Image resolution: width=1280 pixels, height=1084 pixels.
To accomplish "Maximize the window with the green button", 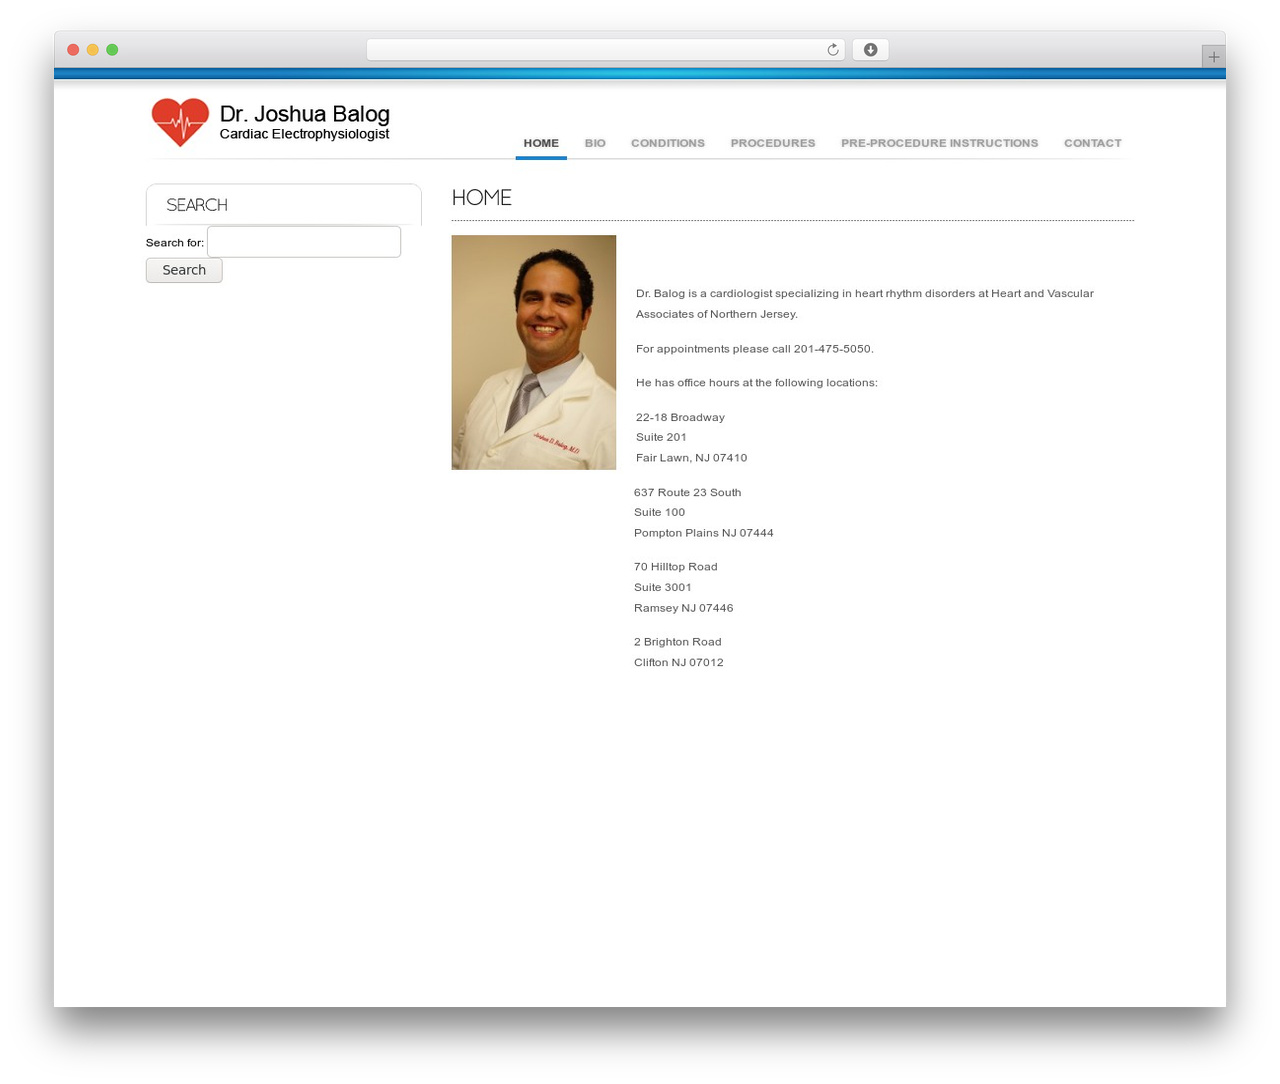I will point(112,50).
